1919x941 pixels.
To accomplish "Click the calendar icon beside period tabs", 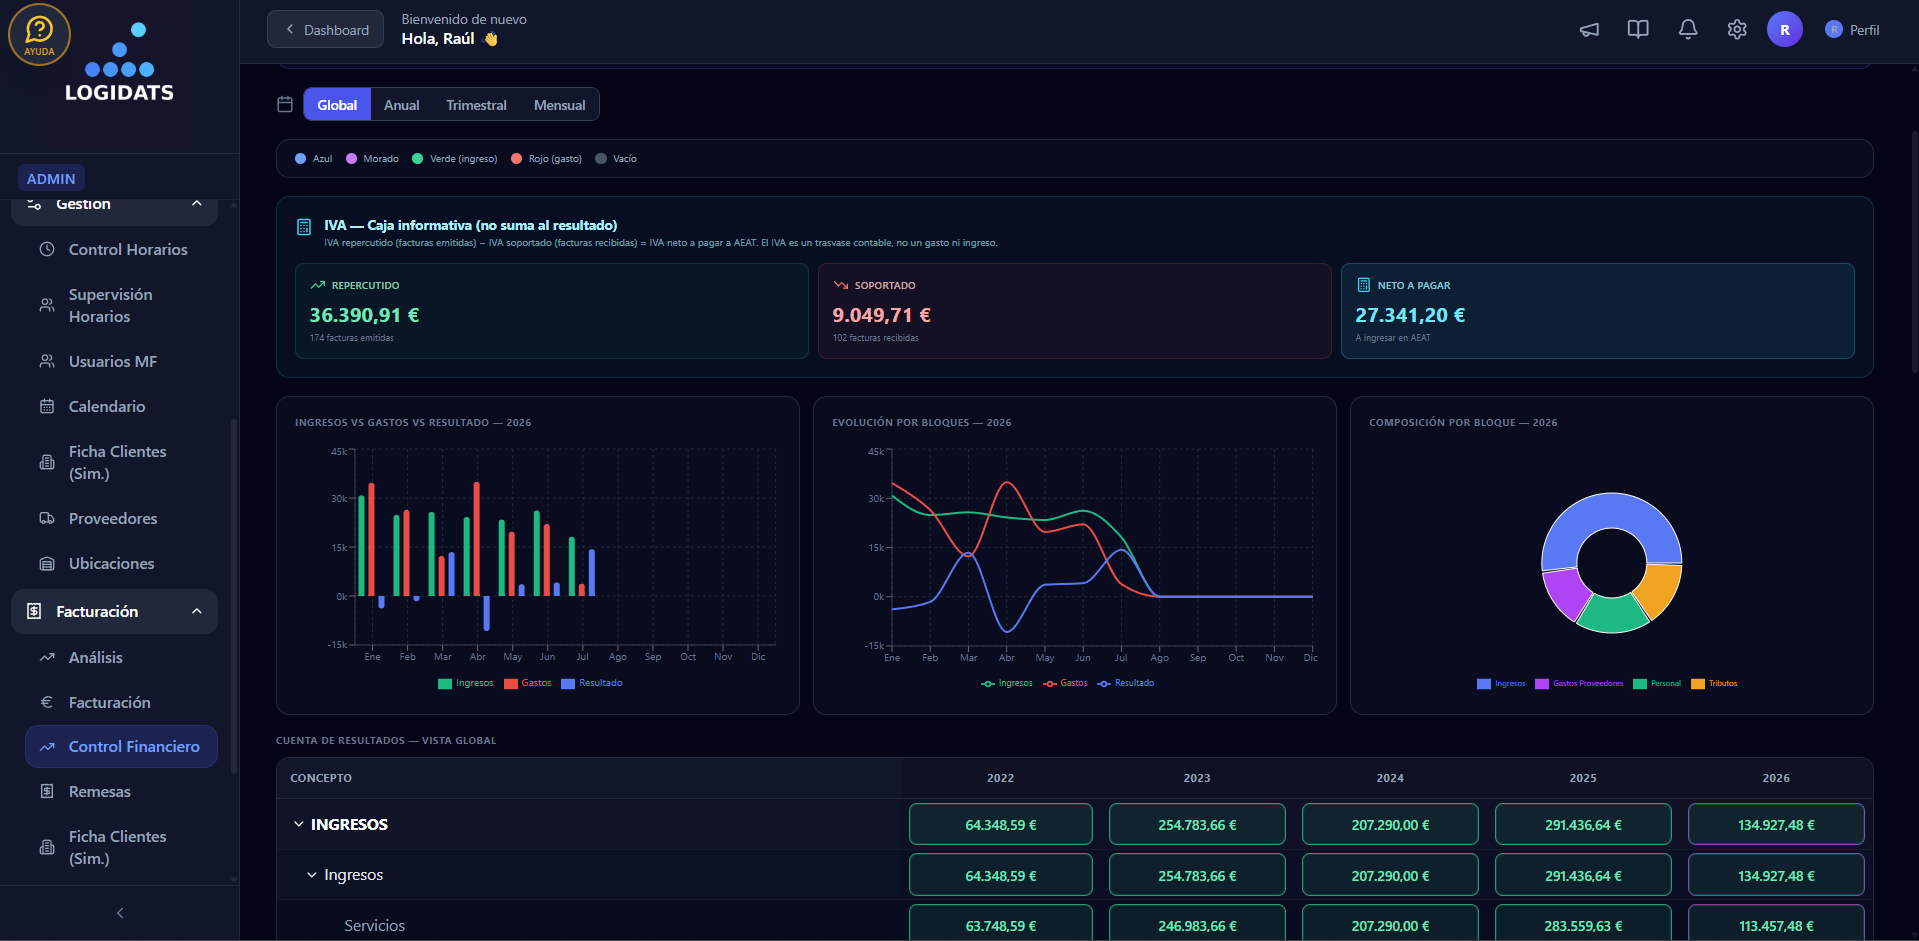I will point(285,104).
